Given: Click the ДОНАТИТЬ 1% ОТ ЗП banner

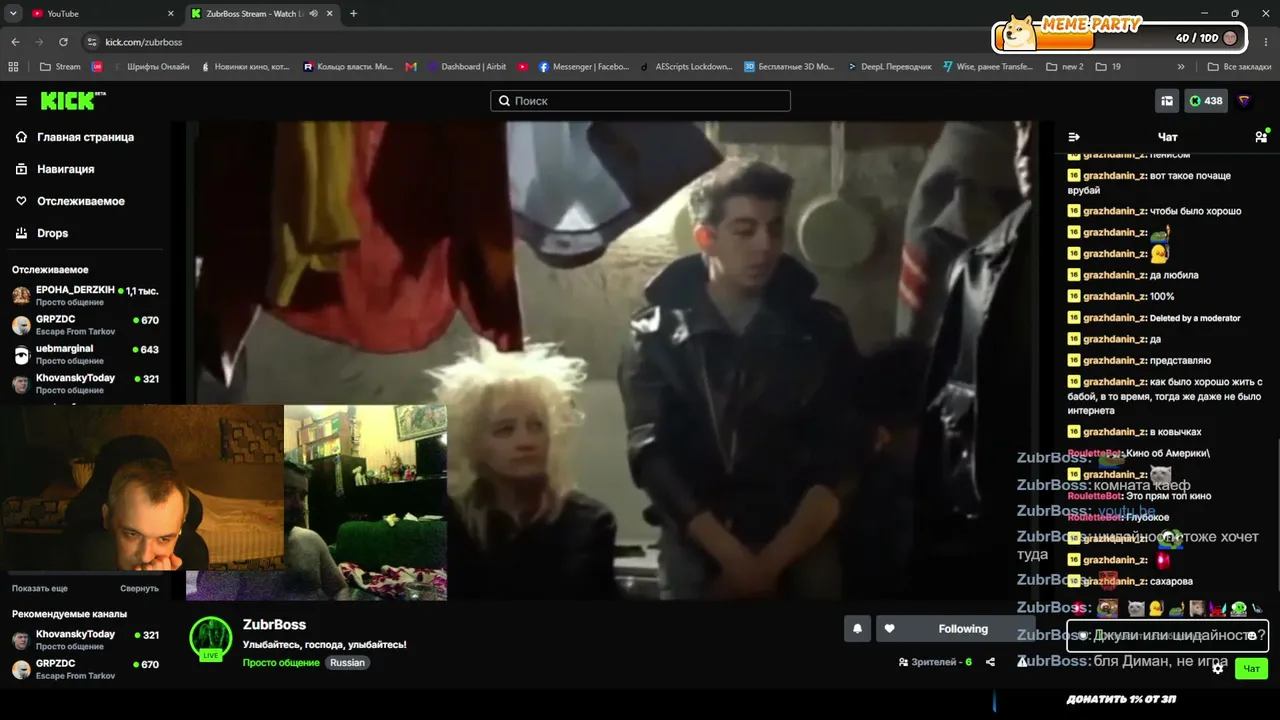Looking at the screenshot, I should click(x=1121, y=699).
